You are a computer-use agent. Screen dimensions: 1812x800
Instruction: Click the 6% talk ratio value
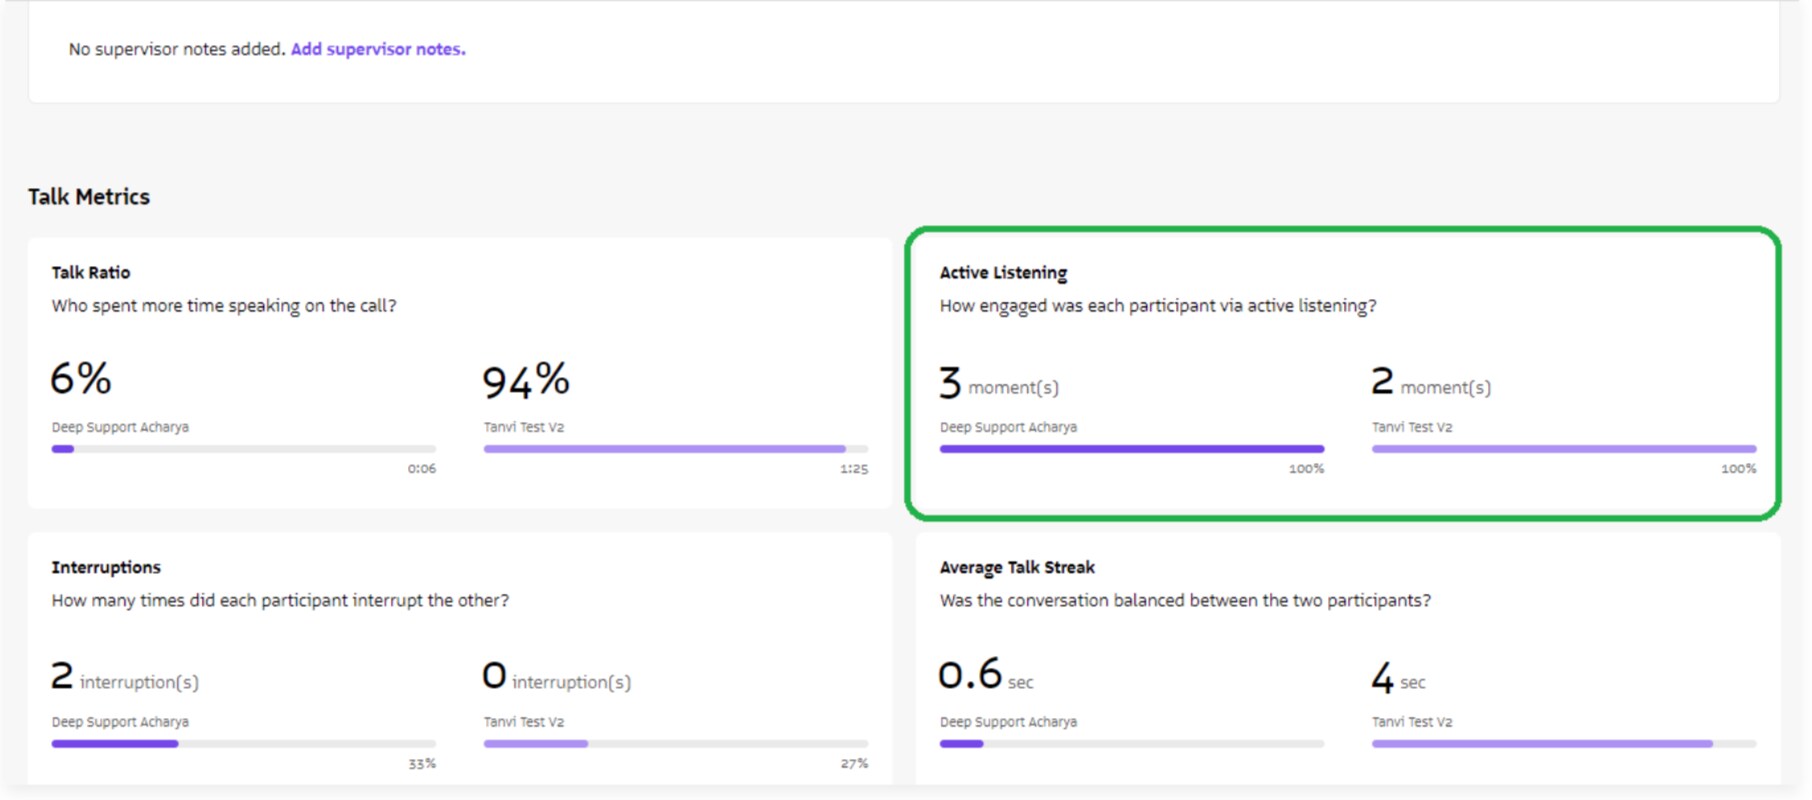pos(81,379)
